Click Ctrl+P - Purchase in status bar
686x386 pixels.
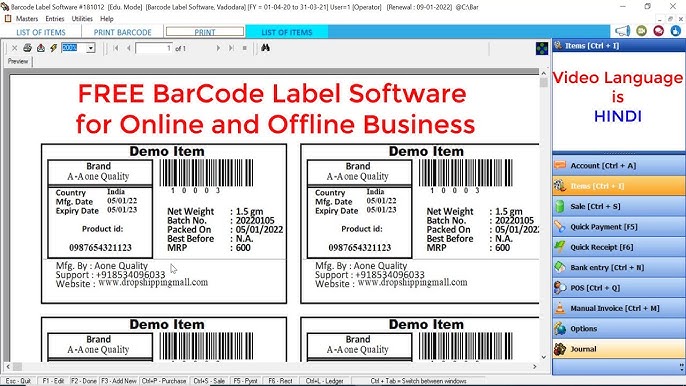pyautogui.click(x=164, y=381)
